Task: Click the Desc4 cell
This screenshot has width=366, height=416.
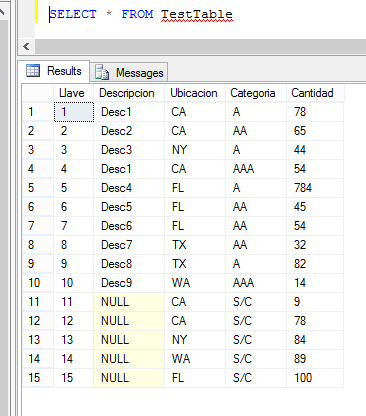Action: click(129, 188)
